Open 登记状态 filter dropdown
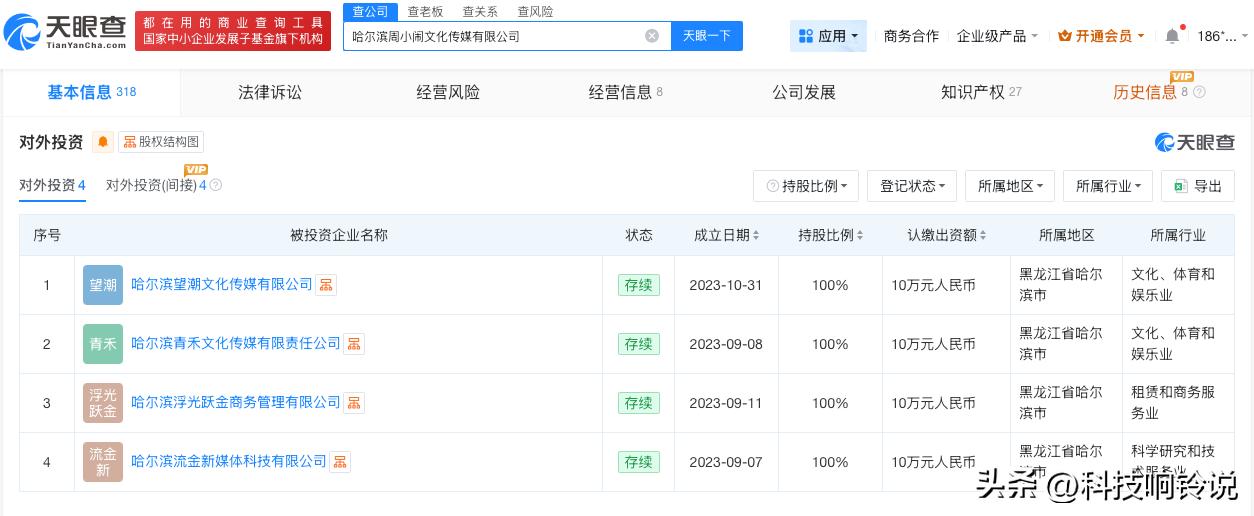 coord(912,186)
